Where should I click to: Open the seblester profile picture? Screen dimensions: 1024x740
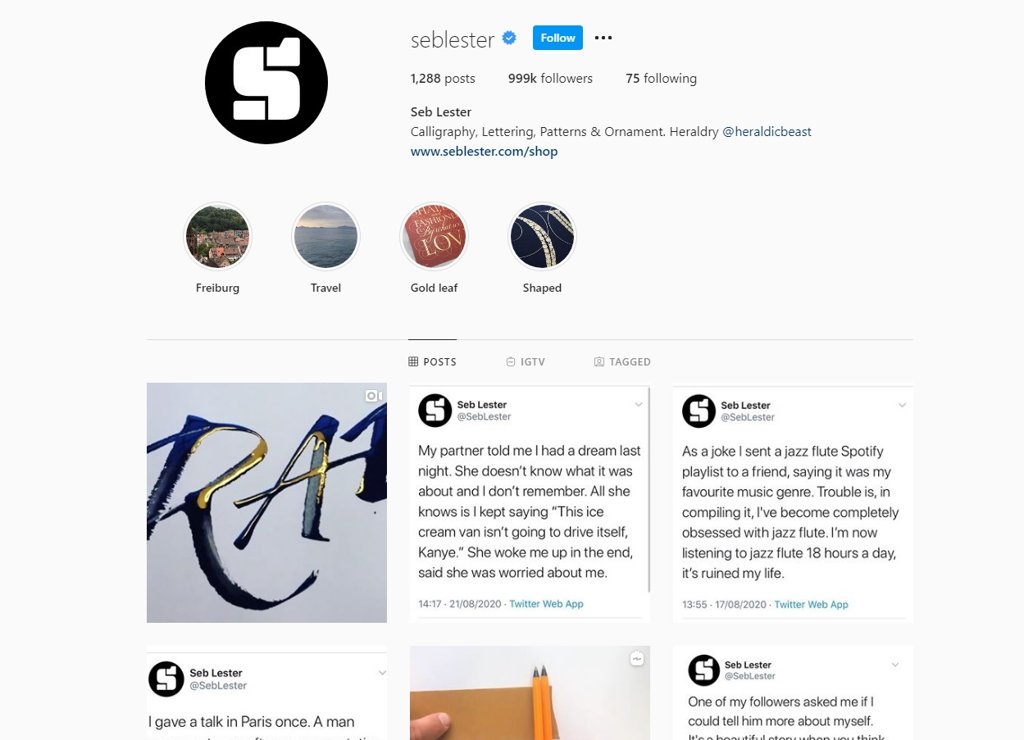tap(266, 82)
